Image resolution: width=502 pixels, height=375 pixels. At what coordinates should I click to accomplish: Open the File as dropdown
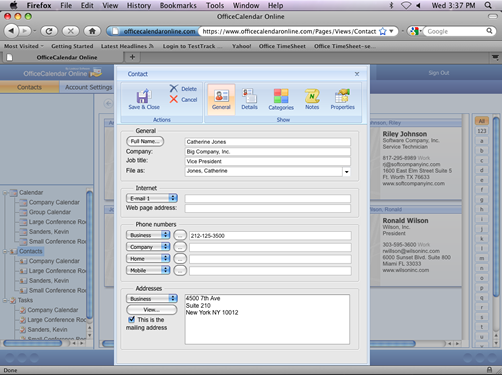[x=347, y=172]
